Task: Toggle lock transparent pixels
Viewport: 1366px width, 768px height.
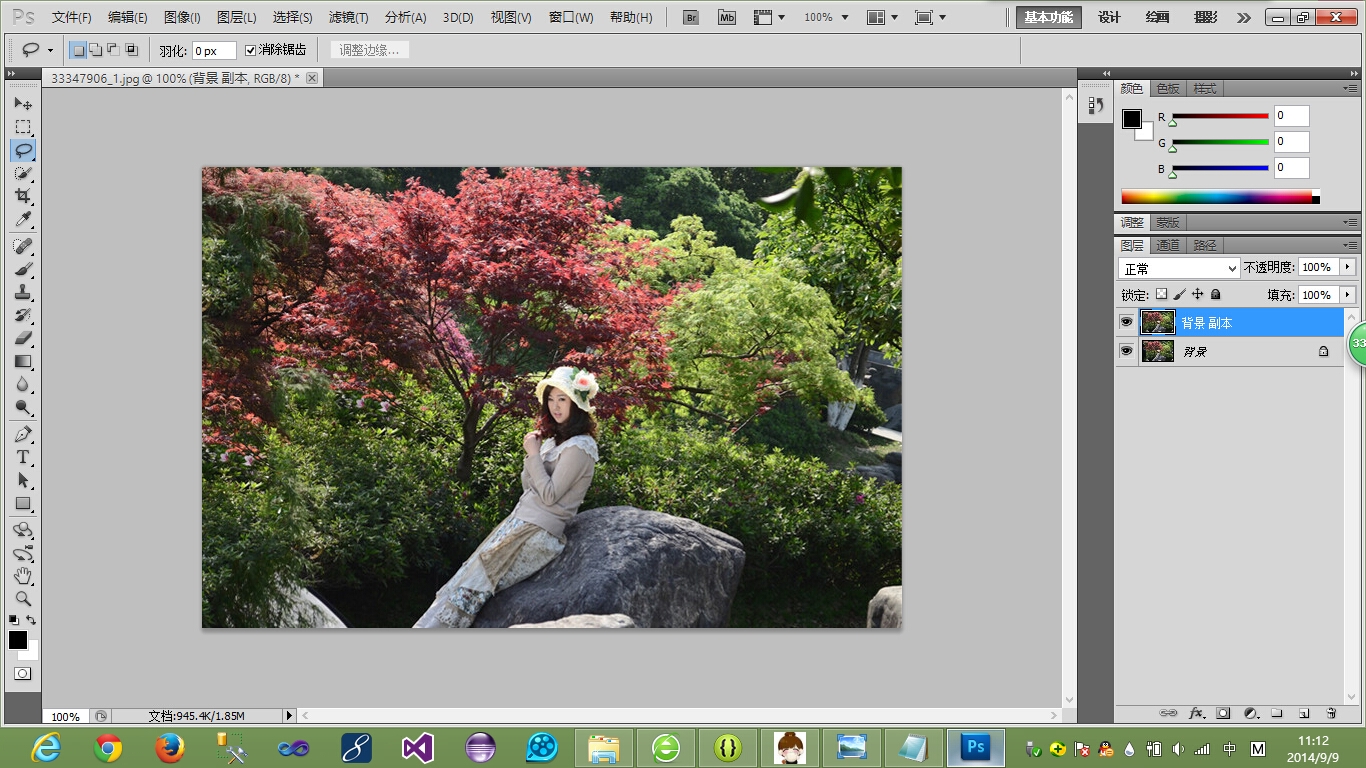Action: [1161, 294]
